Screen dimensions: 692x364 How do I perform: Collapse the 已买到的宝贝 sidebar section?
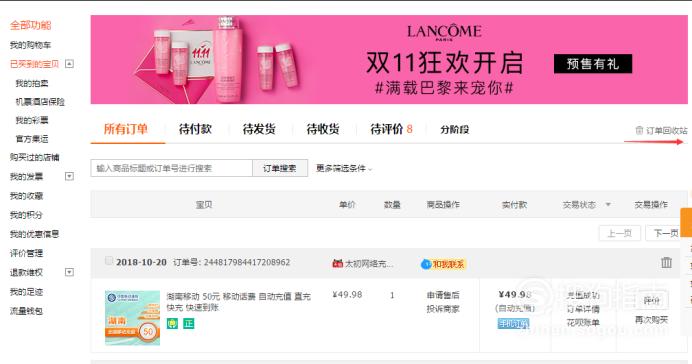[x=69, y=64]
